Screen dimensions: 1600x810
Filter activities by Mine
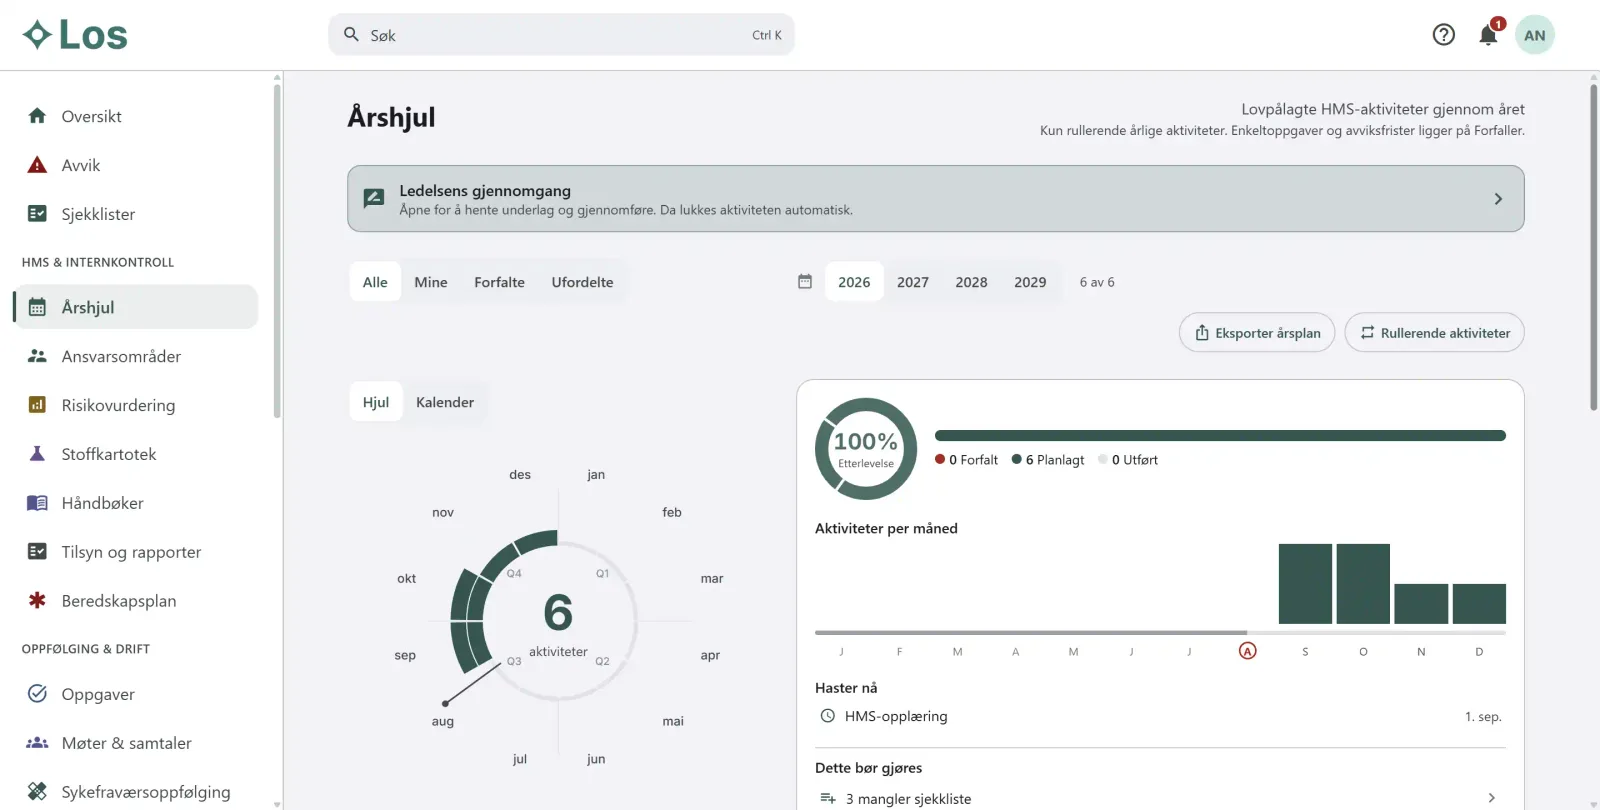pyautogui.click(x=431, y=282)
